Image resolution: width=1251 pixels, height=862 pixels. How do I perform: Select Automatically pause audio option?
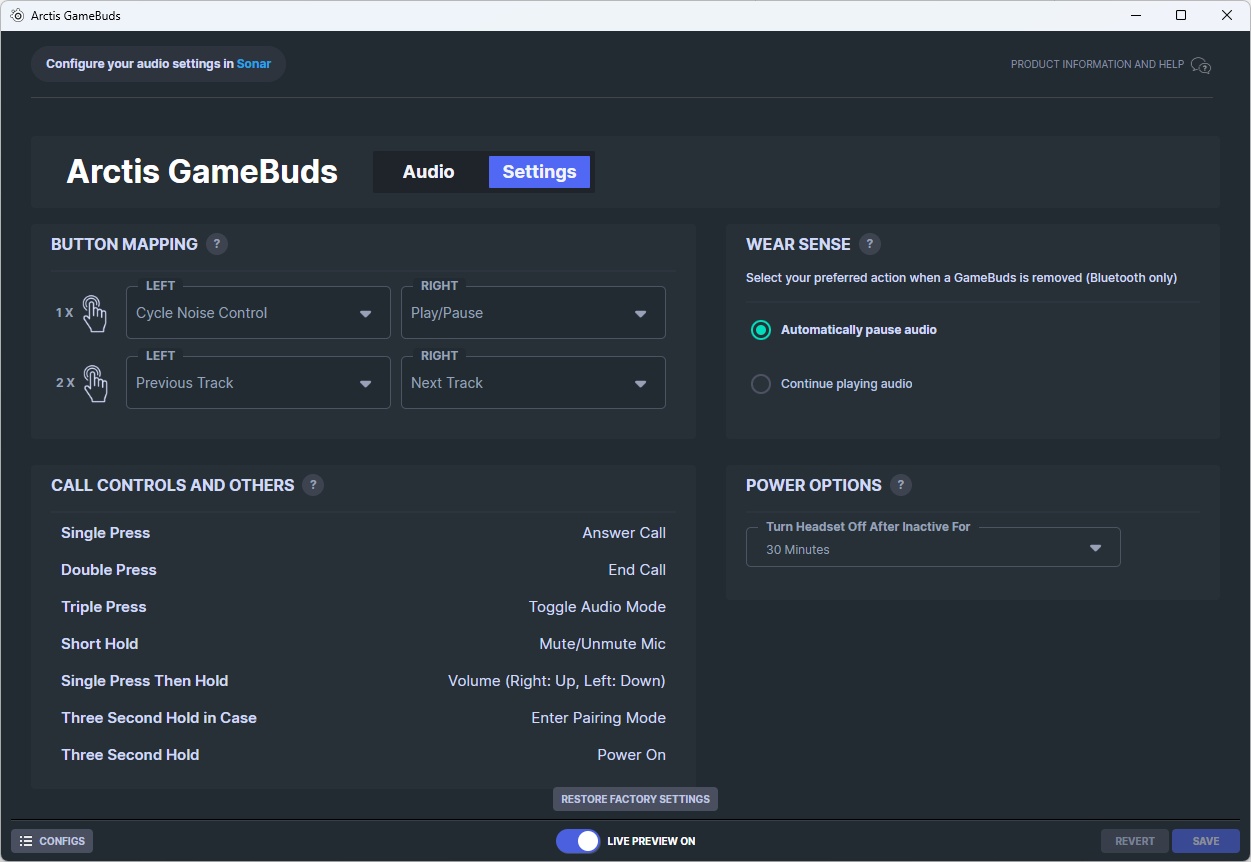[761, 330]
